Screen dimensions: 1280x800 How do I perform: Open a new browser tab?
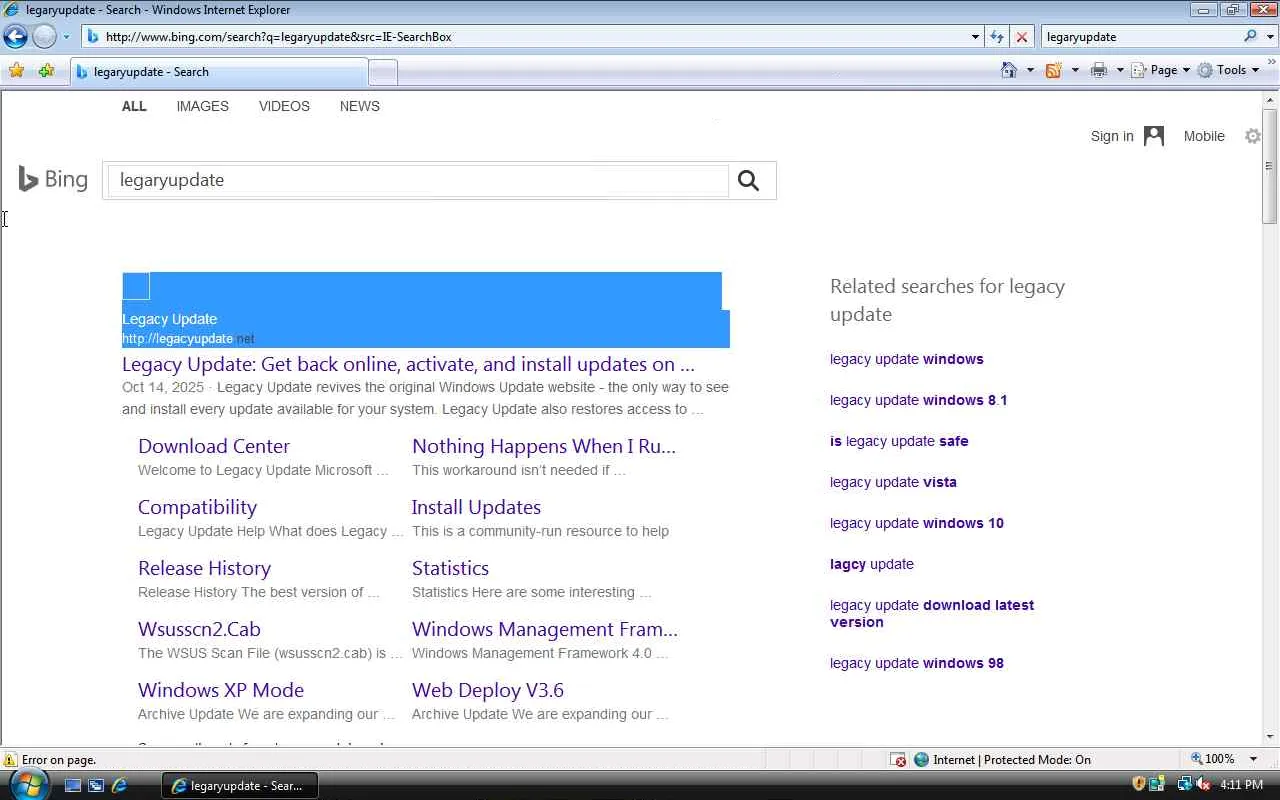[x=383, y=72]
